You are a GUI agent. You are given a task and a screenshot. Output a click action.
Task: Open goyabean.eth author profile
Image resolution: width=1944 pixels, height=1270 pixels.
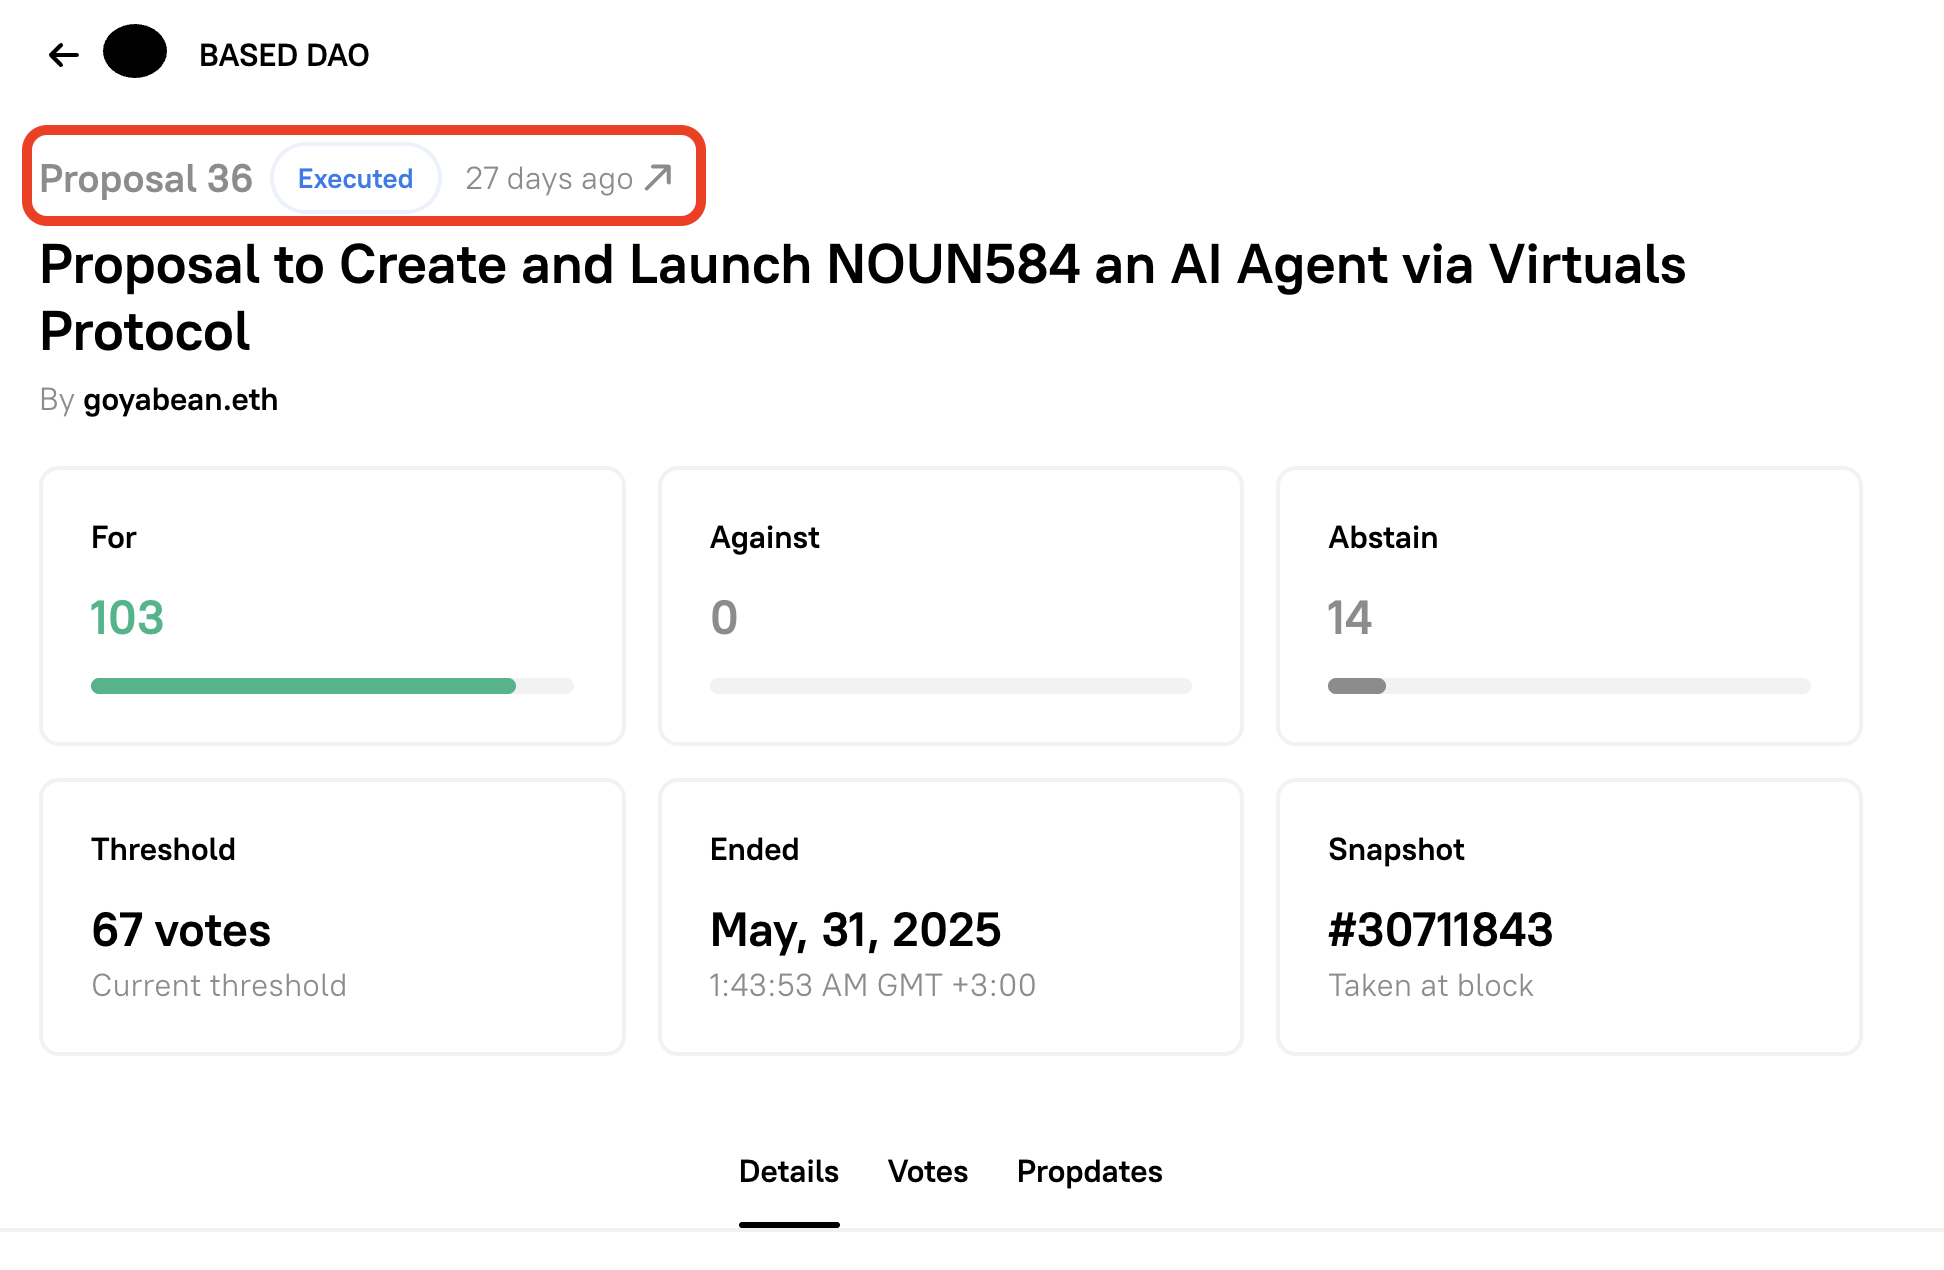pos(181,400)
